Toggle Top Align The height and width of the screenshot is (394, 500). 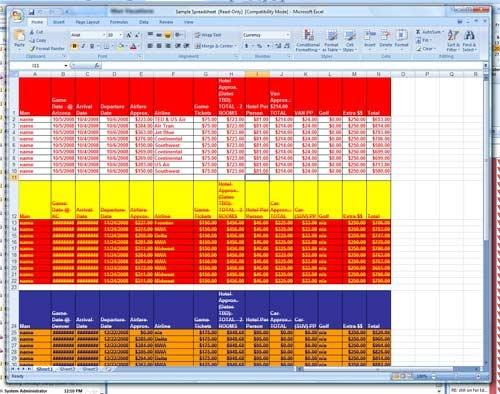150,35
